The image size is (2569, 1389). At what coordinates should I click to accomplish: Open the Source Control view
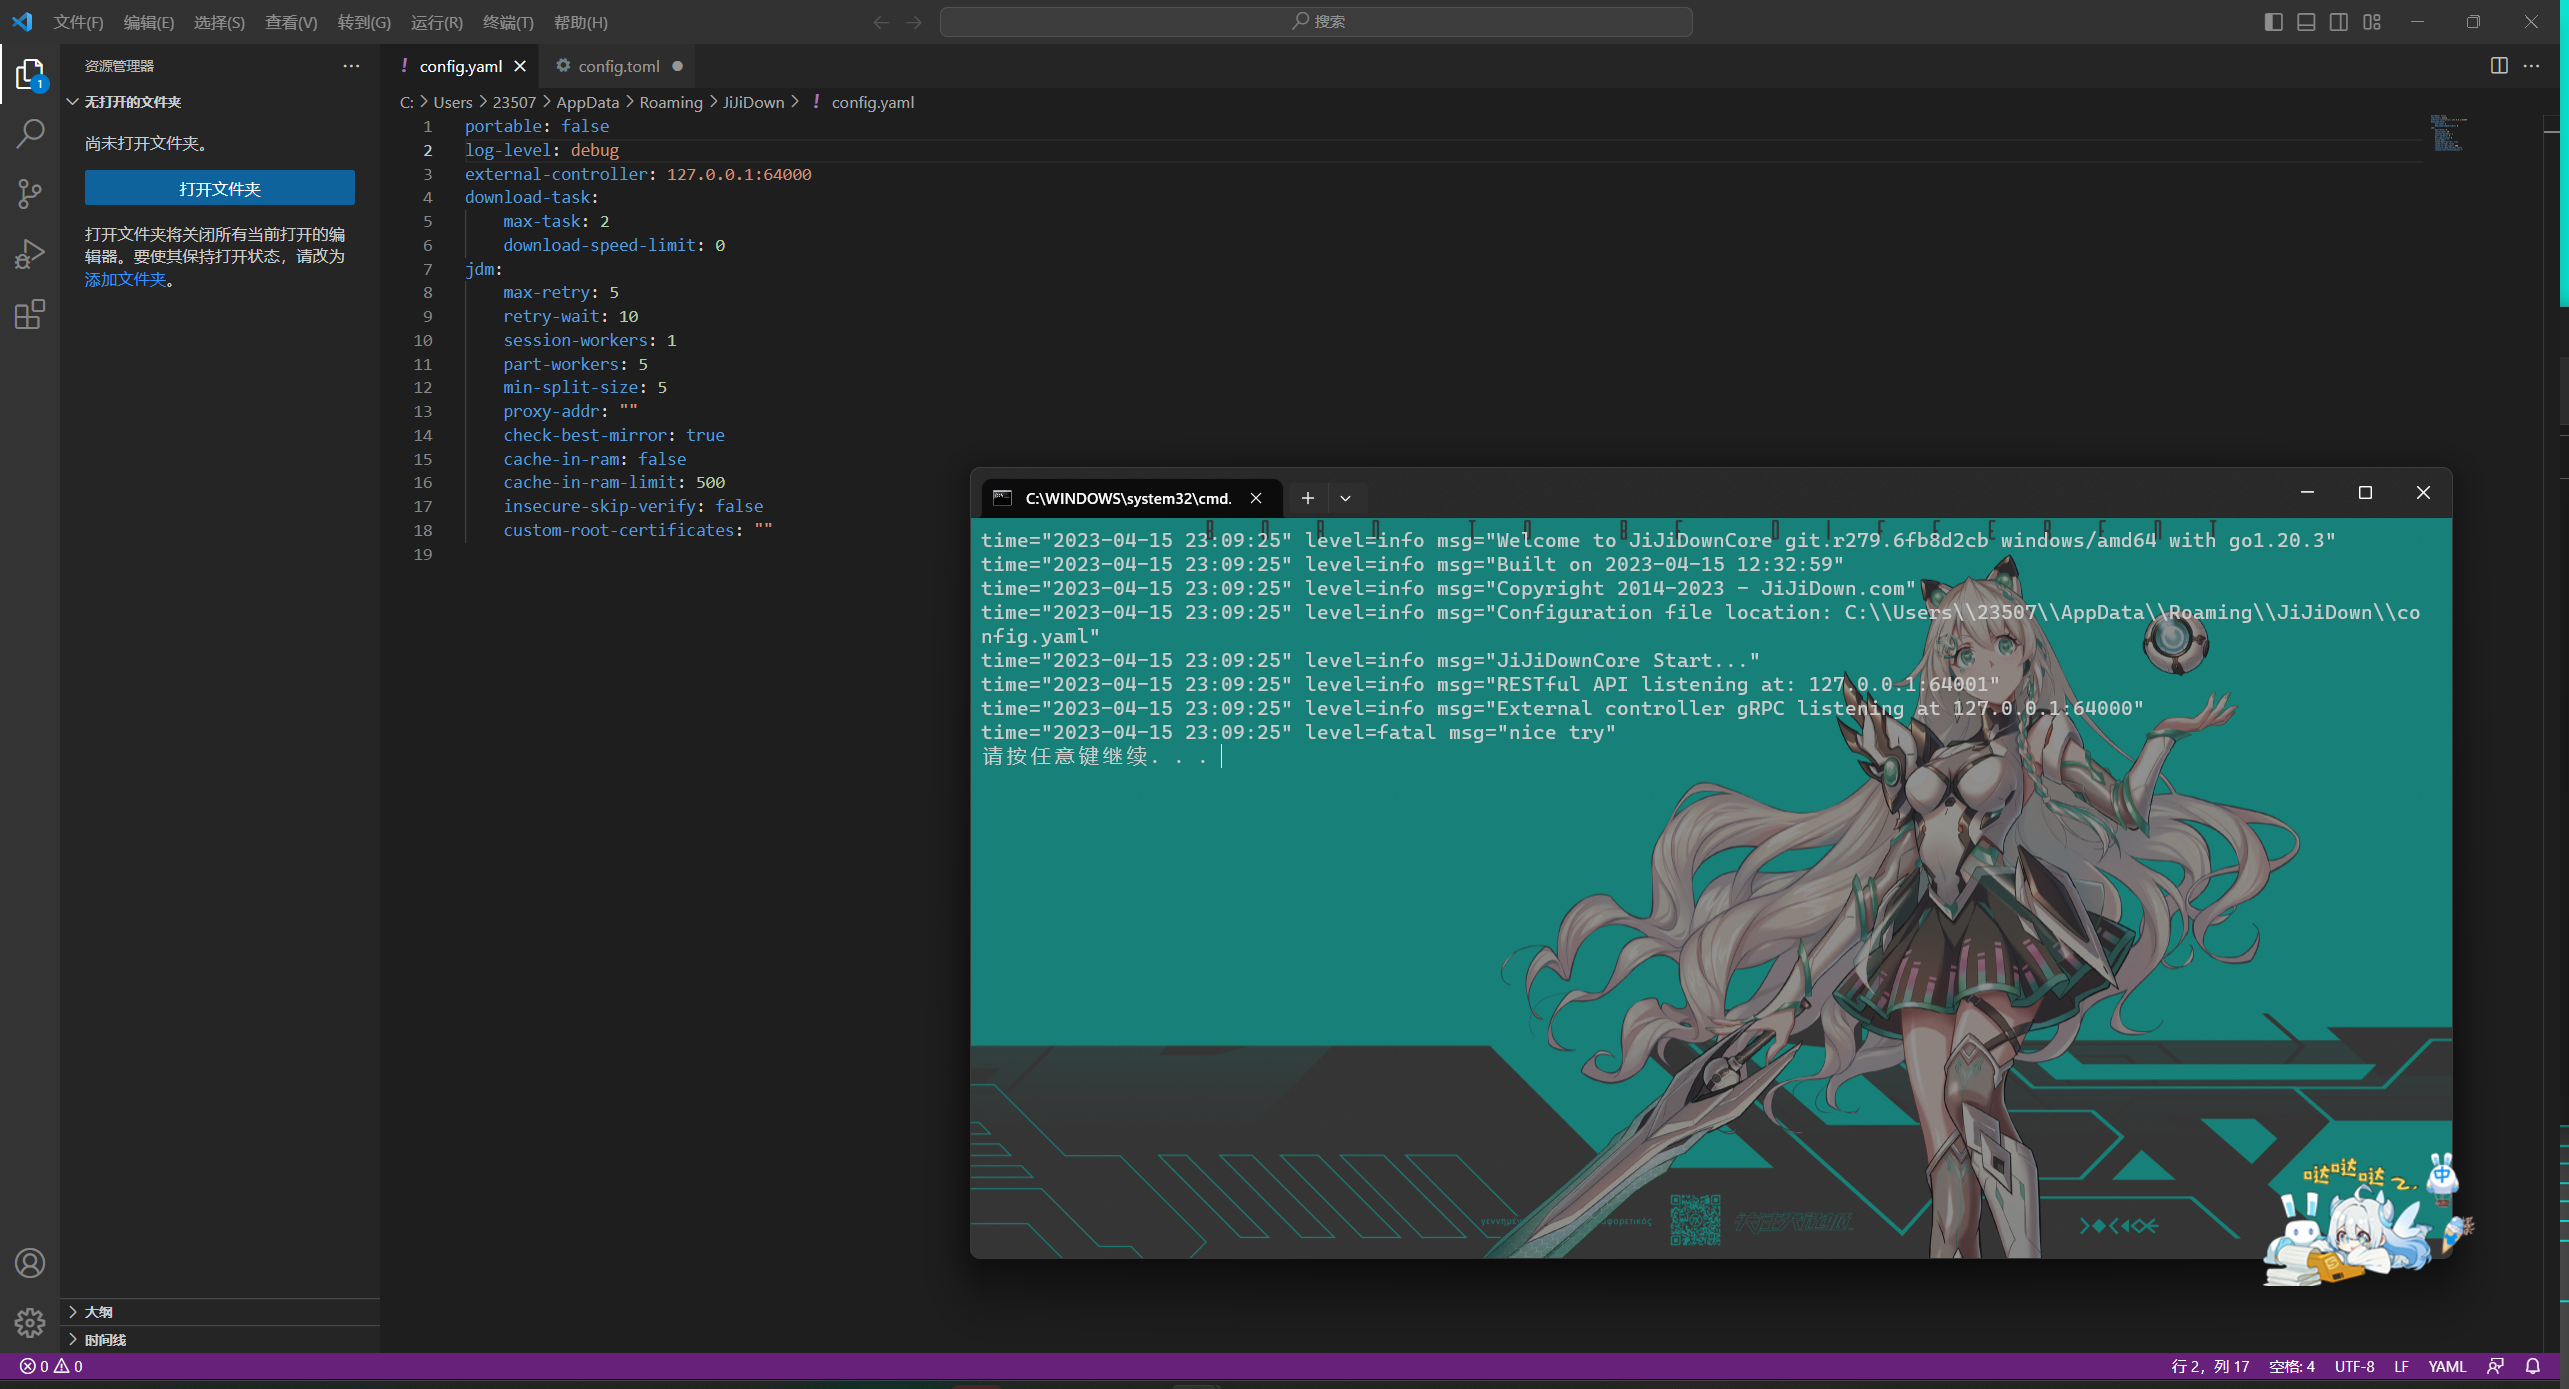(x=30, y=194)
